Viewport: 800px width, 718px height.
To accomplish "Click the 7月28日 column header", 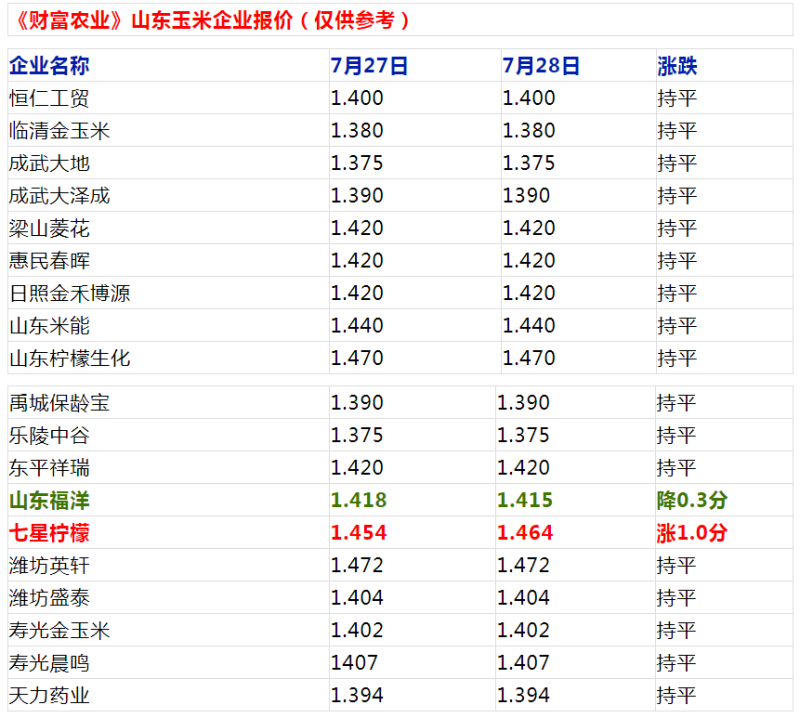I will click(x=541, y=66).
